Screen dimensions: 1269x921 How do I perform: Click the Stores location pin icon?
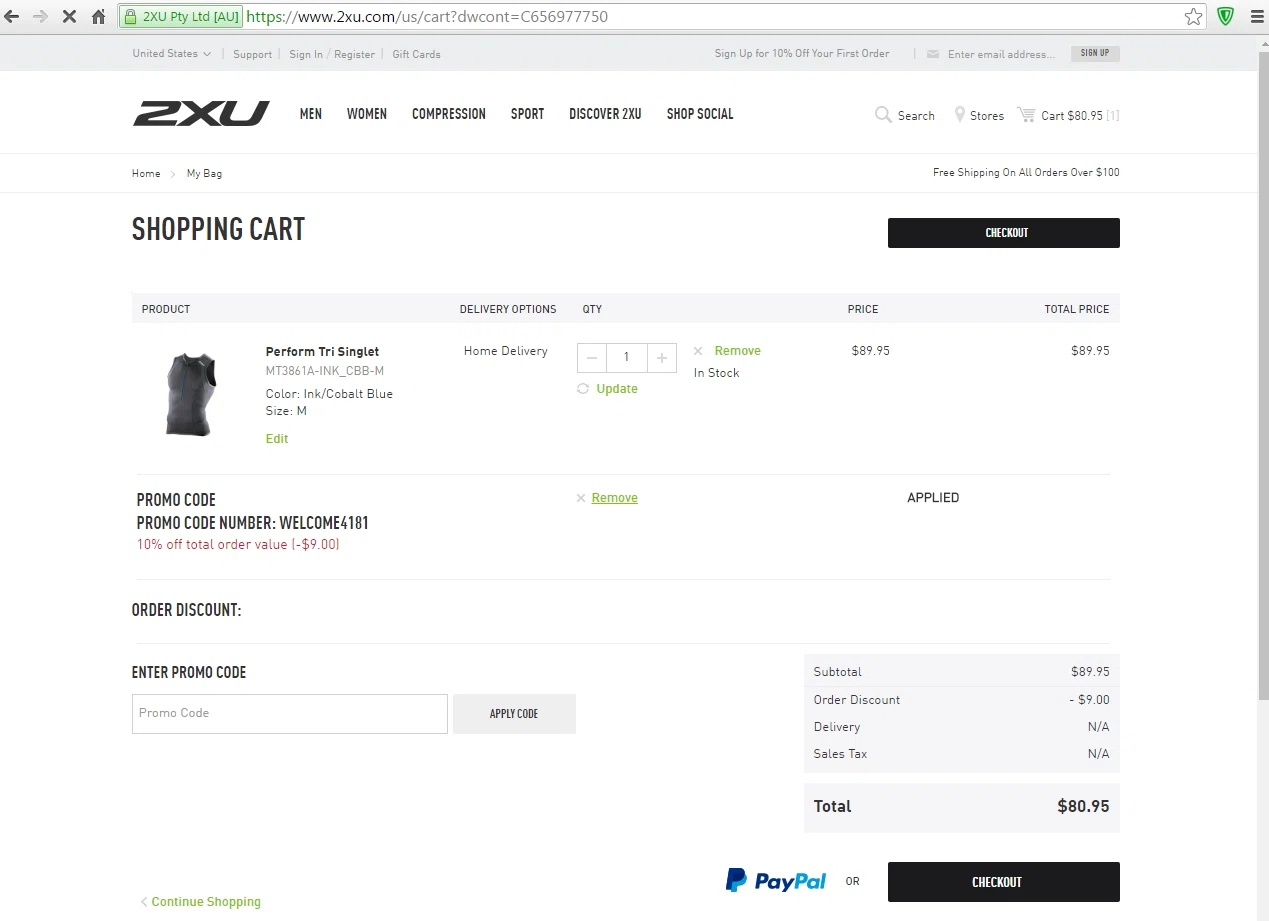(959, 115)
